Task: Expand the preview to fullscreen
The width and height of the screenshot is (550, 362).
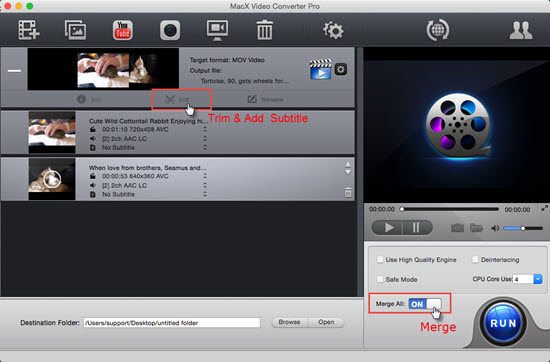Action: pos(544,208)
